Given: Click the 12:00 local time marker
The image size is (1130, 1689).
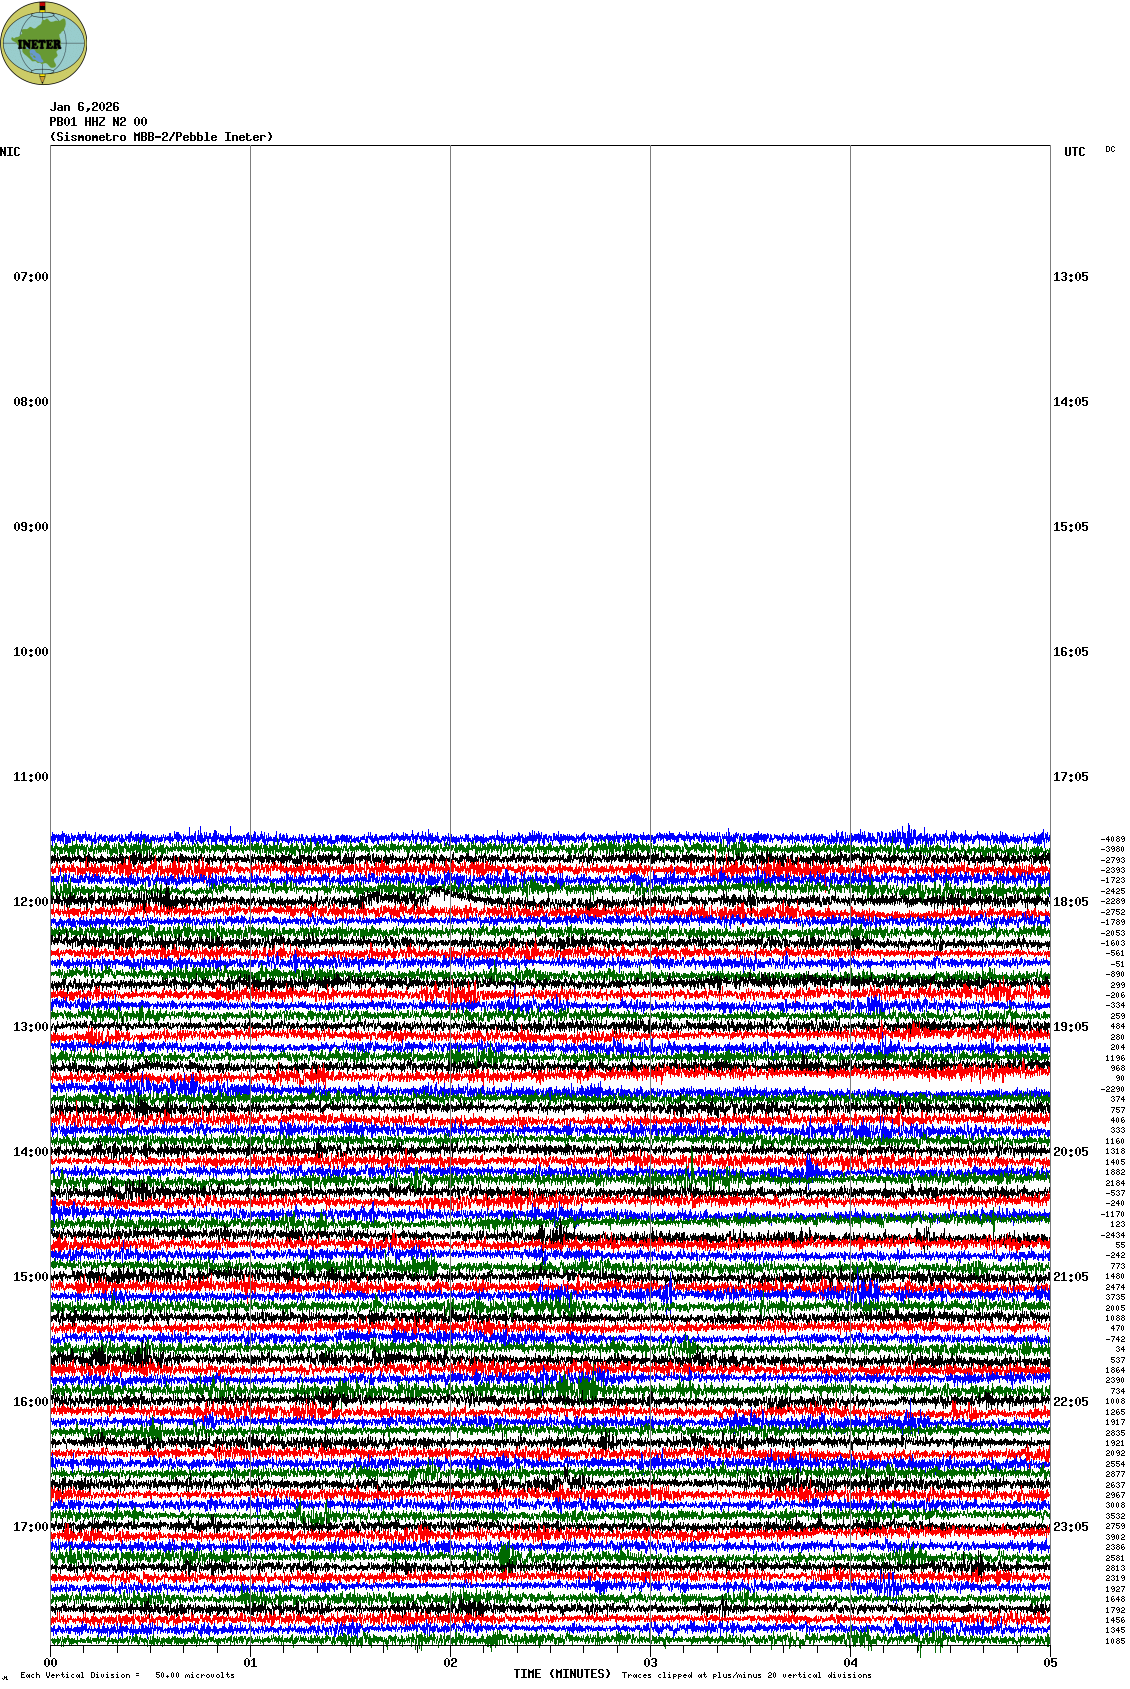Looking at the screenshot, I should click(x=30, y=902).
